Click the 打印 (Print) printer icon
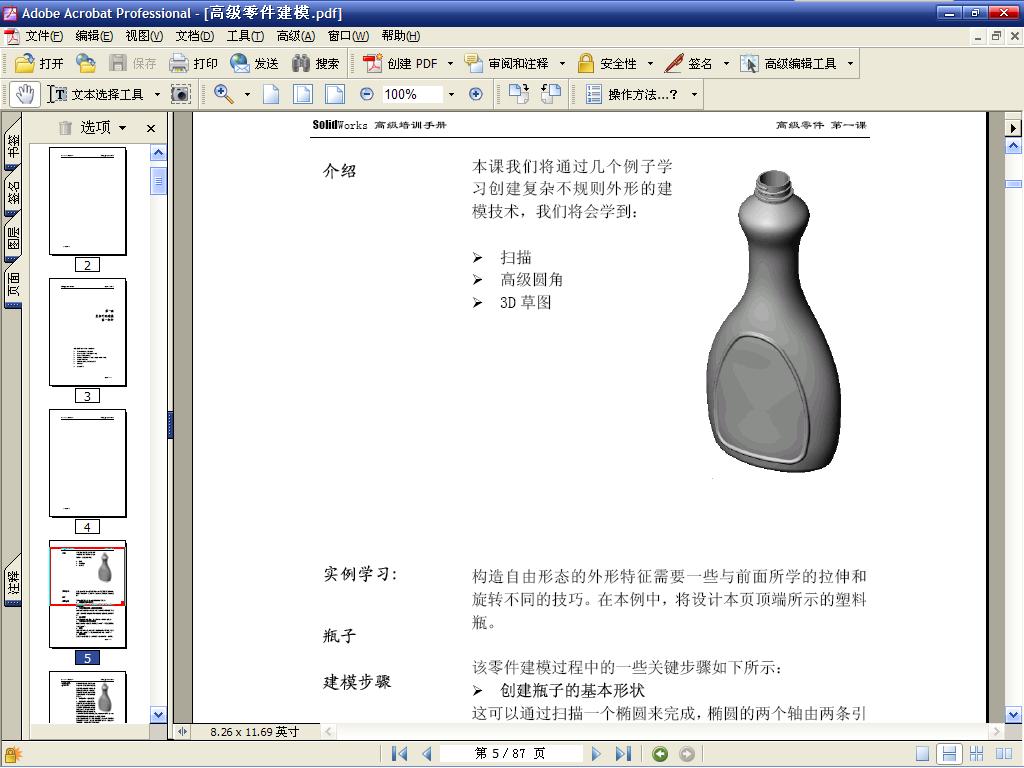Screen dimensions: 1024x768 (x=178, y=63)
